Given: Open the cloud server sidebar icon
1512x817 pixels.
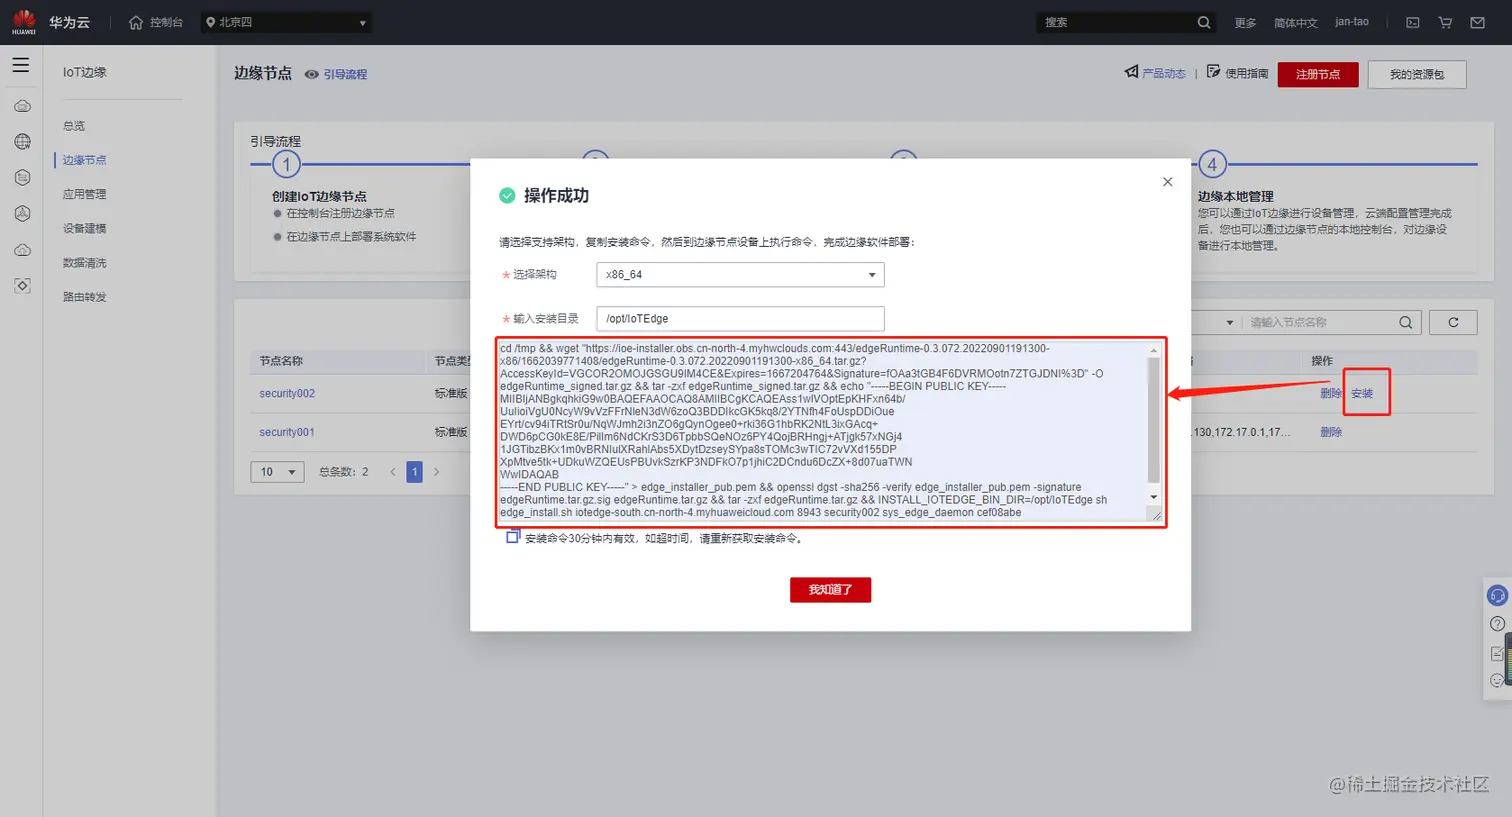Looking at the screenshot, I should tap(22, 106).
